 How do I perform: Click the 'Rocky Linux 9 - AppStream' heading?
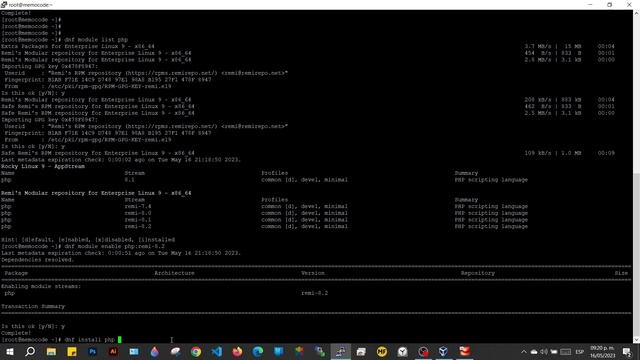coord(43,166)
